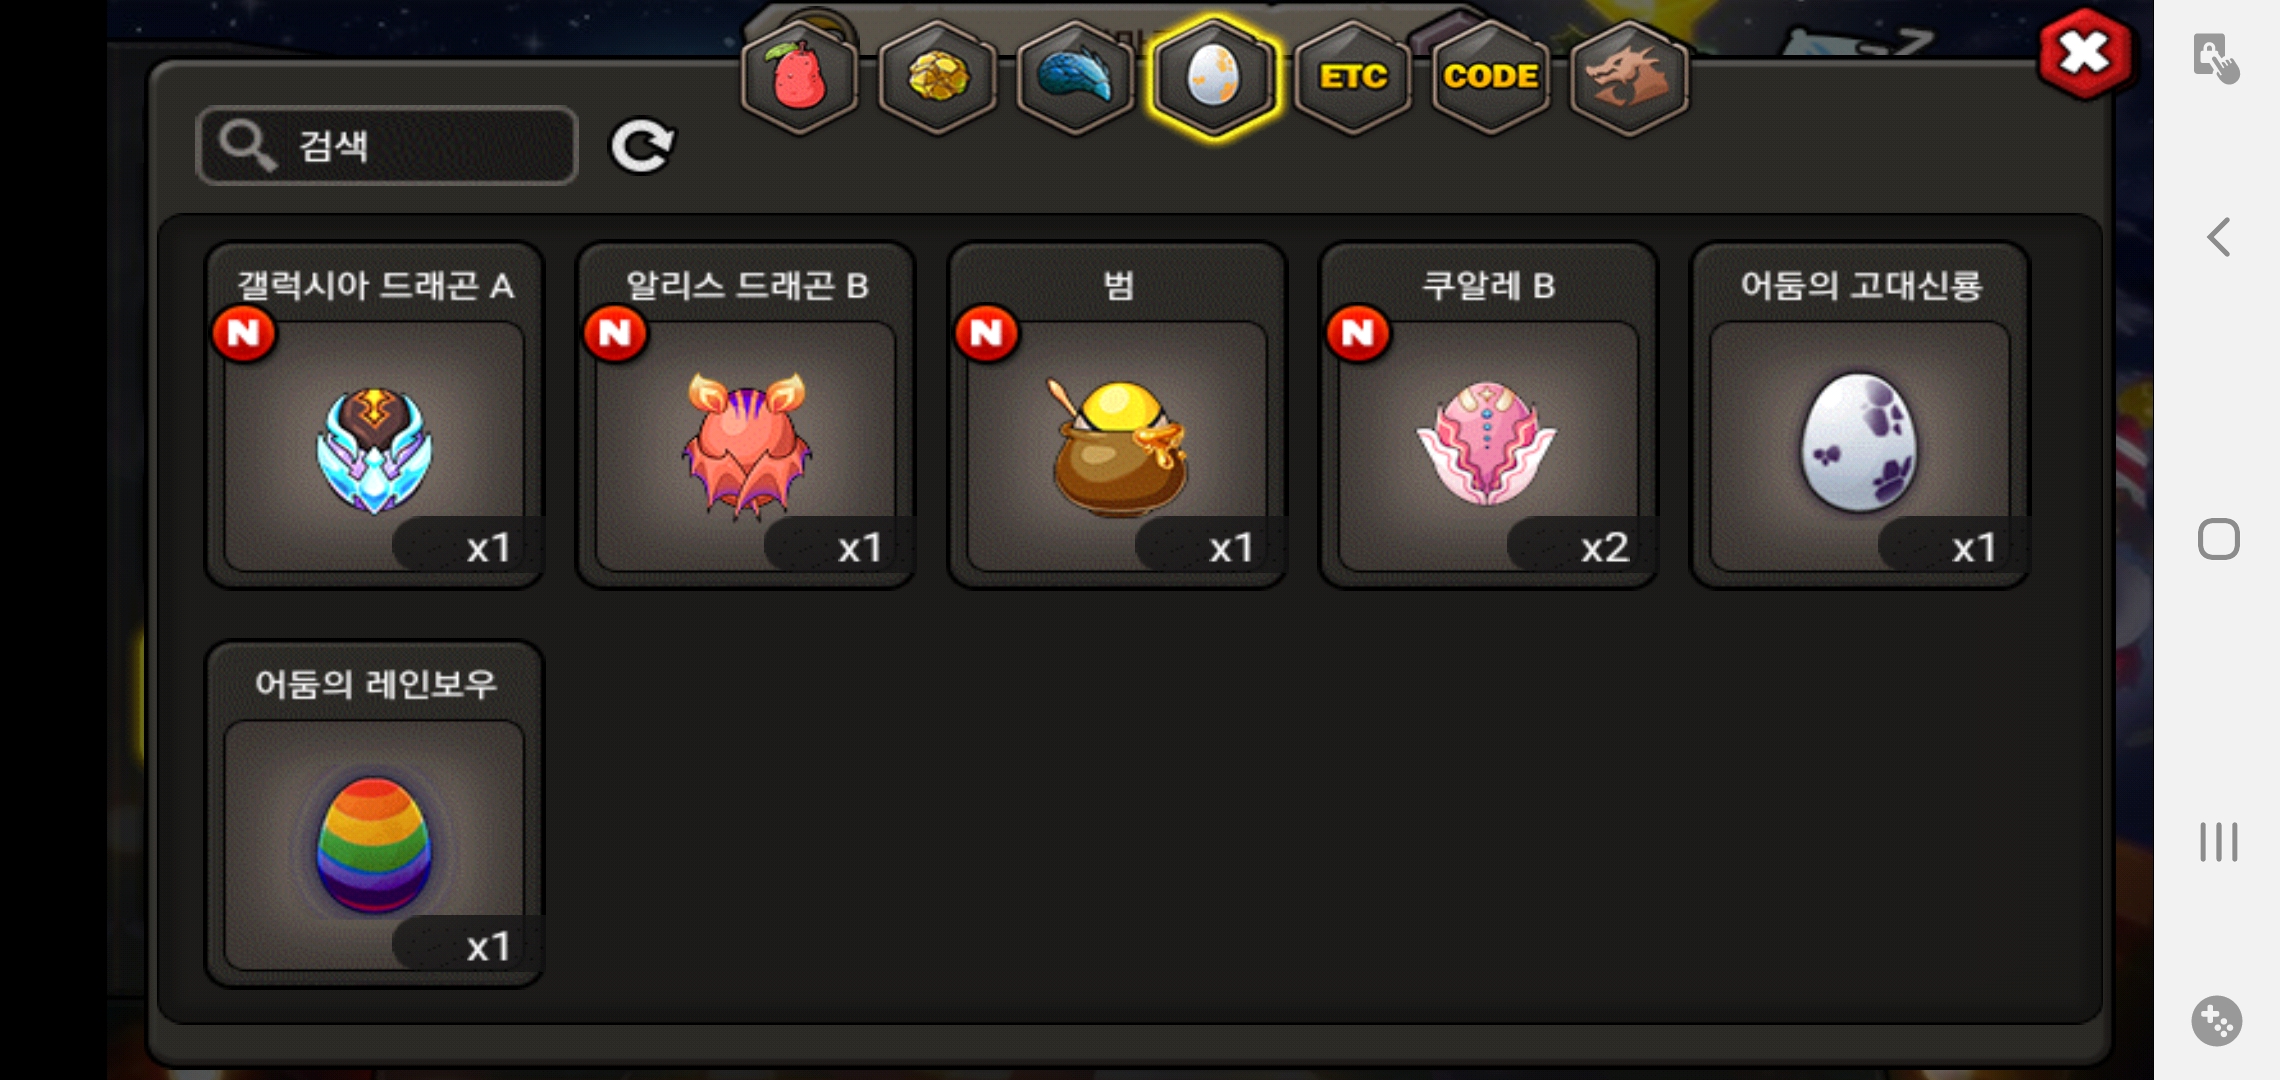
Task: Select the blue dragon scale tab
Action: pos(1075,77)
